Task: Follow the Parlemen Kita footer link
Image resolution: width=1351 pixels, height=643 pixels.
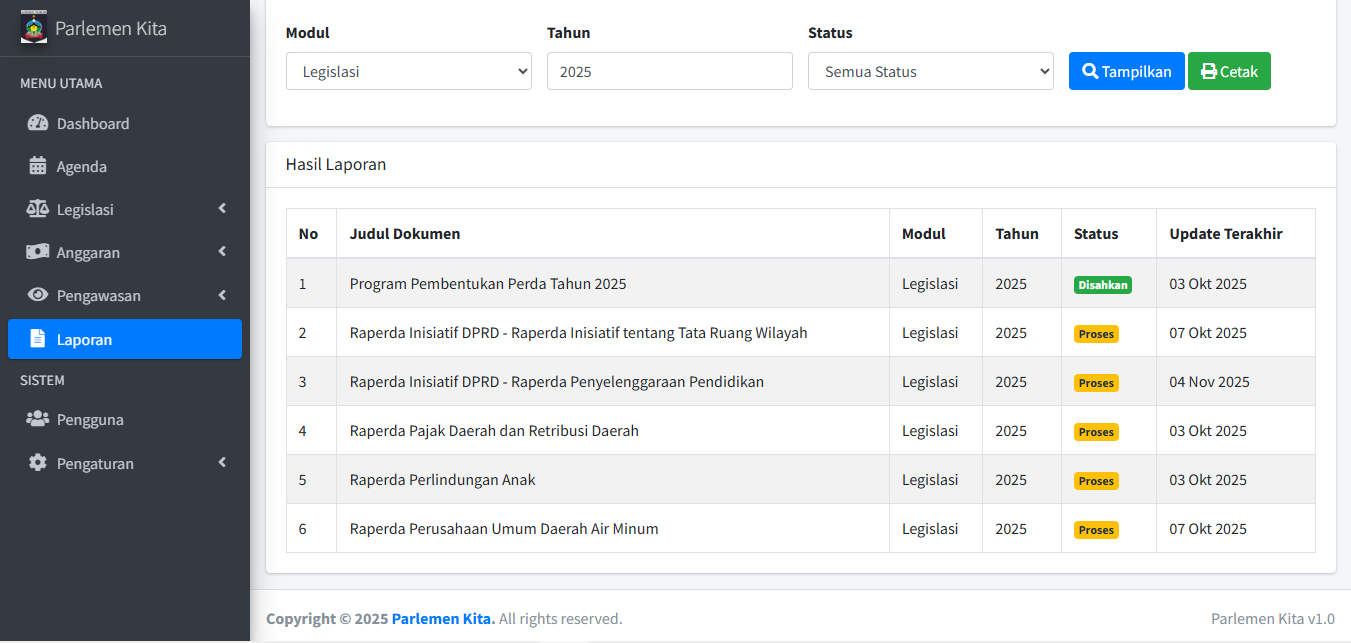Action: click(443, 619)
